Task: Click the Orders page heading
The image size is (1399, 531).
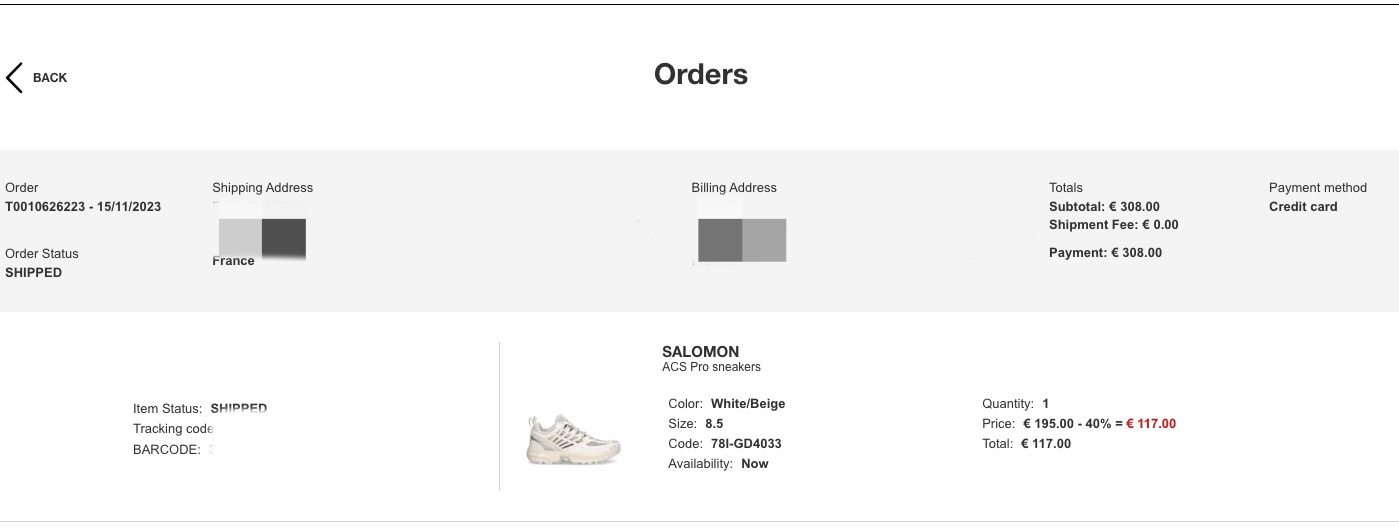Action: pyautogui.click(x=700, y=74)
